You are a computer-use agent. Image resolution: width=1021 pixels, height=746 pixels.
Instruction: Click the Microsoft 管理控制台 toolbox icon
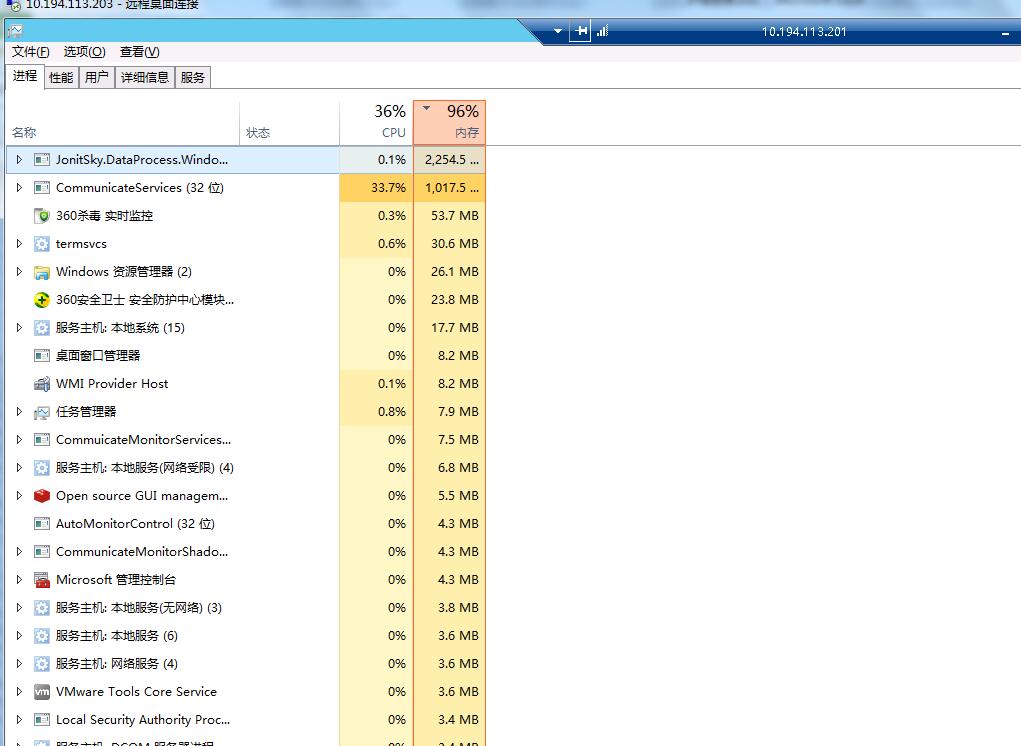(x=42, y=579)
